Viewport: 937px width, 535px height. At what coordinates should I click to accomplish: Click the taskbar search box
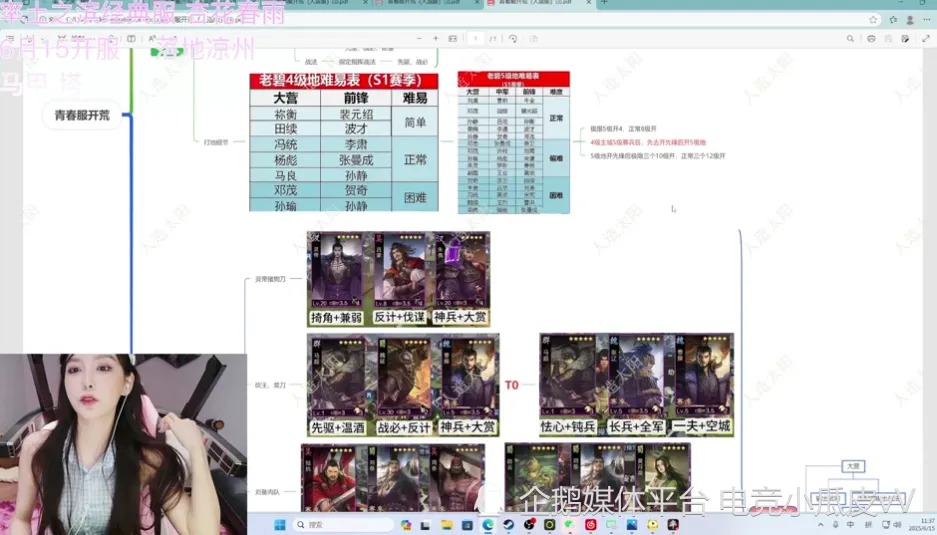tap(344, 525)
